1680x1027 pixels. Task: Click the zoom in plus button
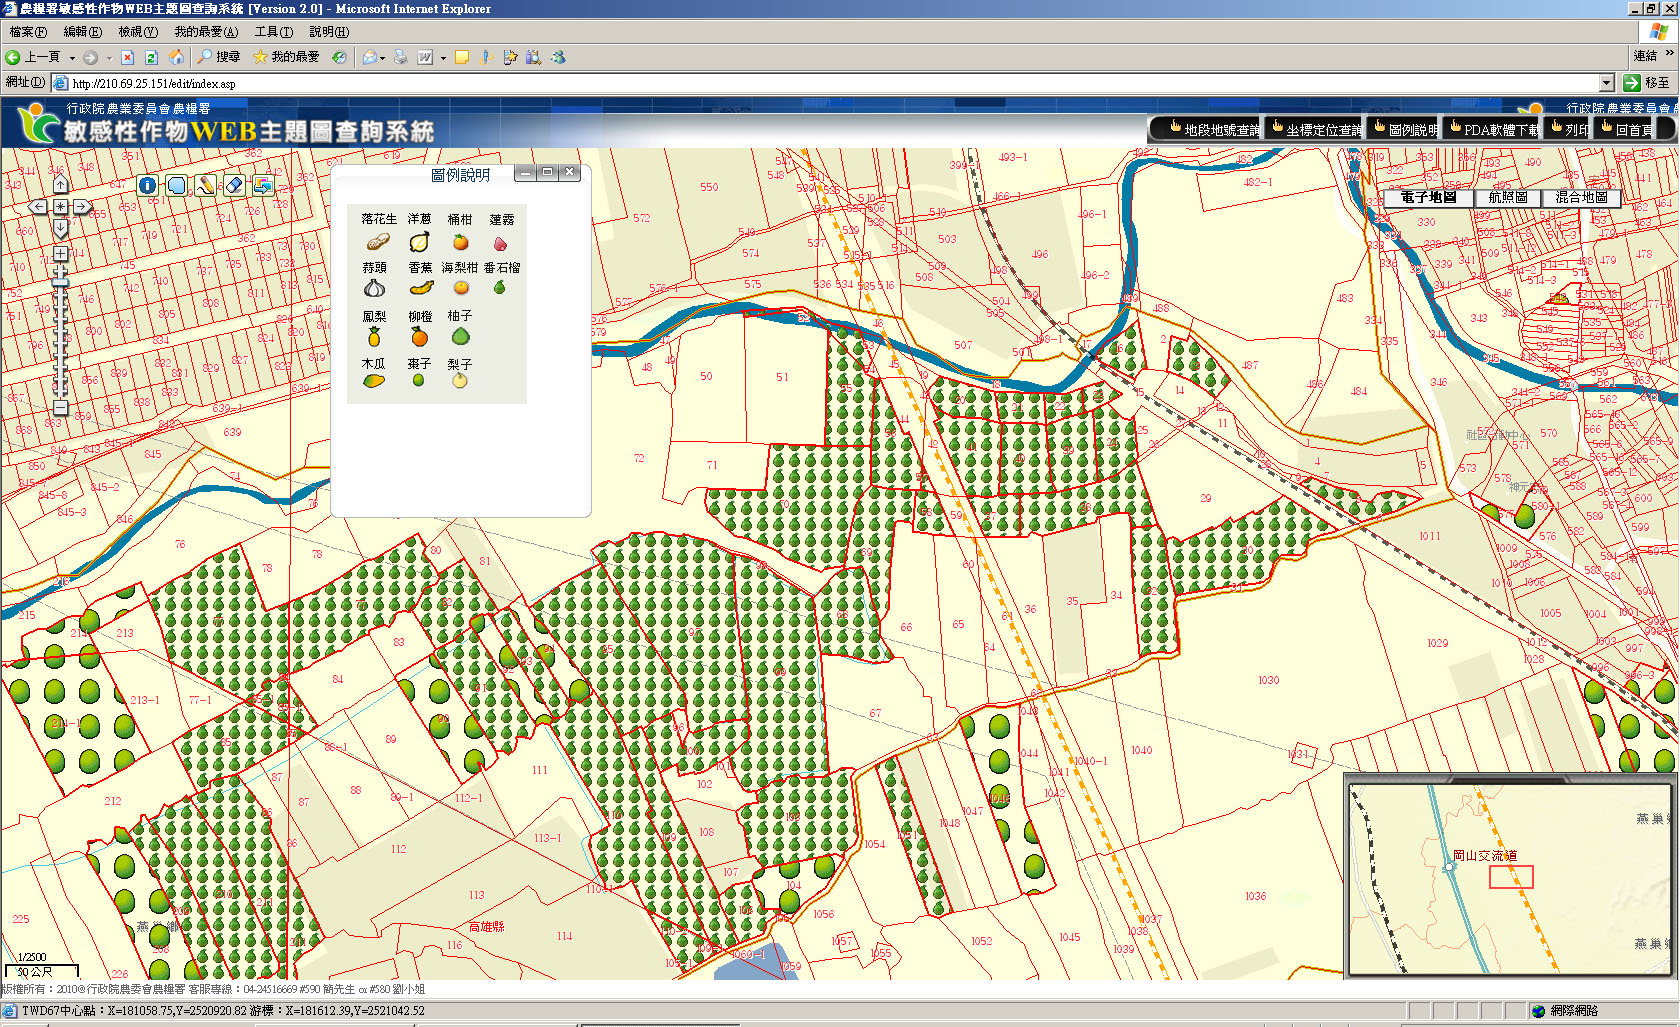[60, 254]
